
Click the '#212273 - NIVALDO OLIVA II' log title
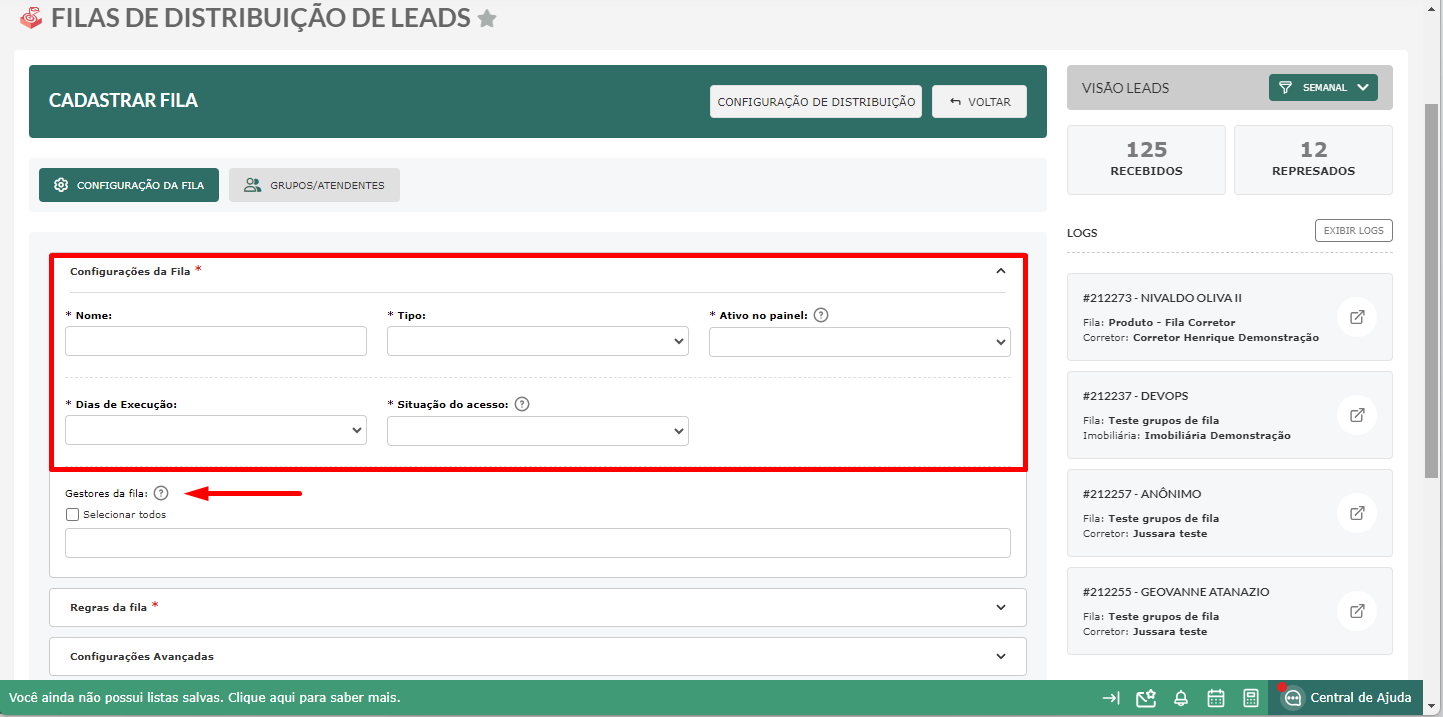[1162, 298]
